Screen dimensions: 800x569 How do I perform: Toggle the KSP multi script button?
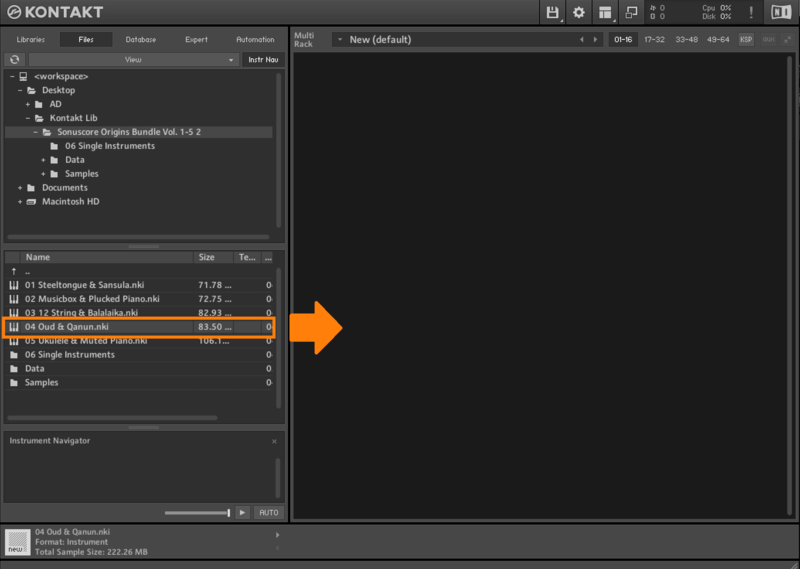click(x=746, y=40)
